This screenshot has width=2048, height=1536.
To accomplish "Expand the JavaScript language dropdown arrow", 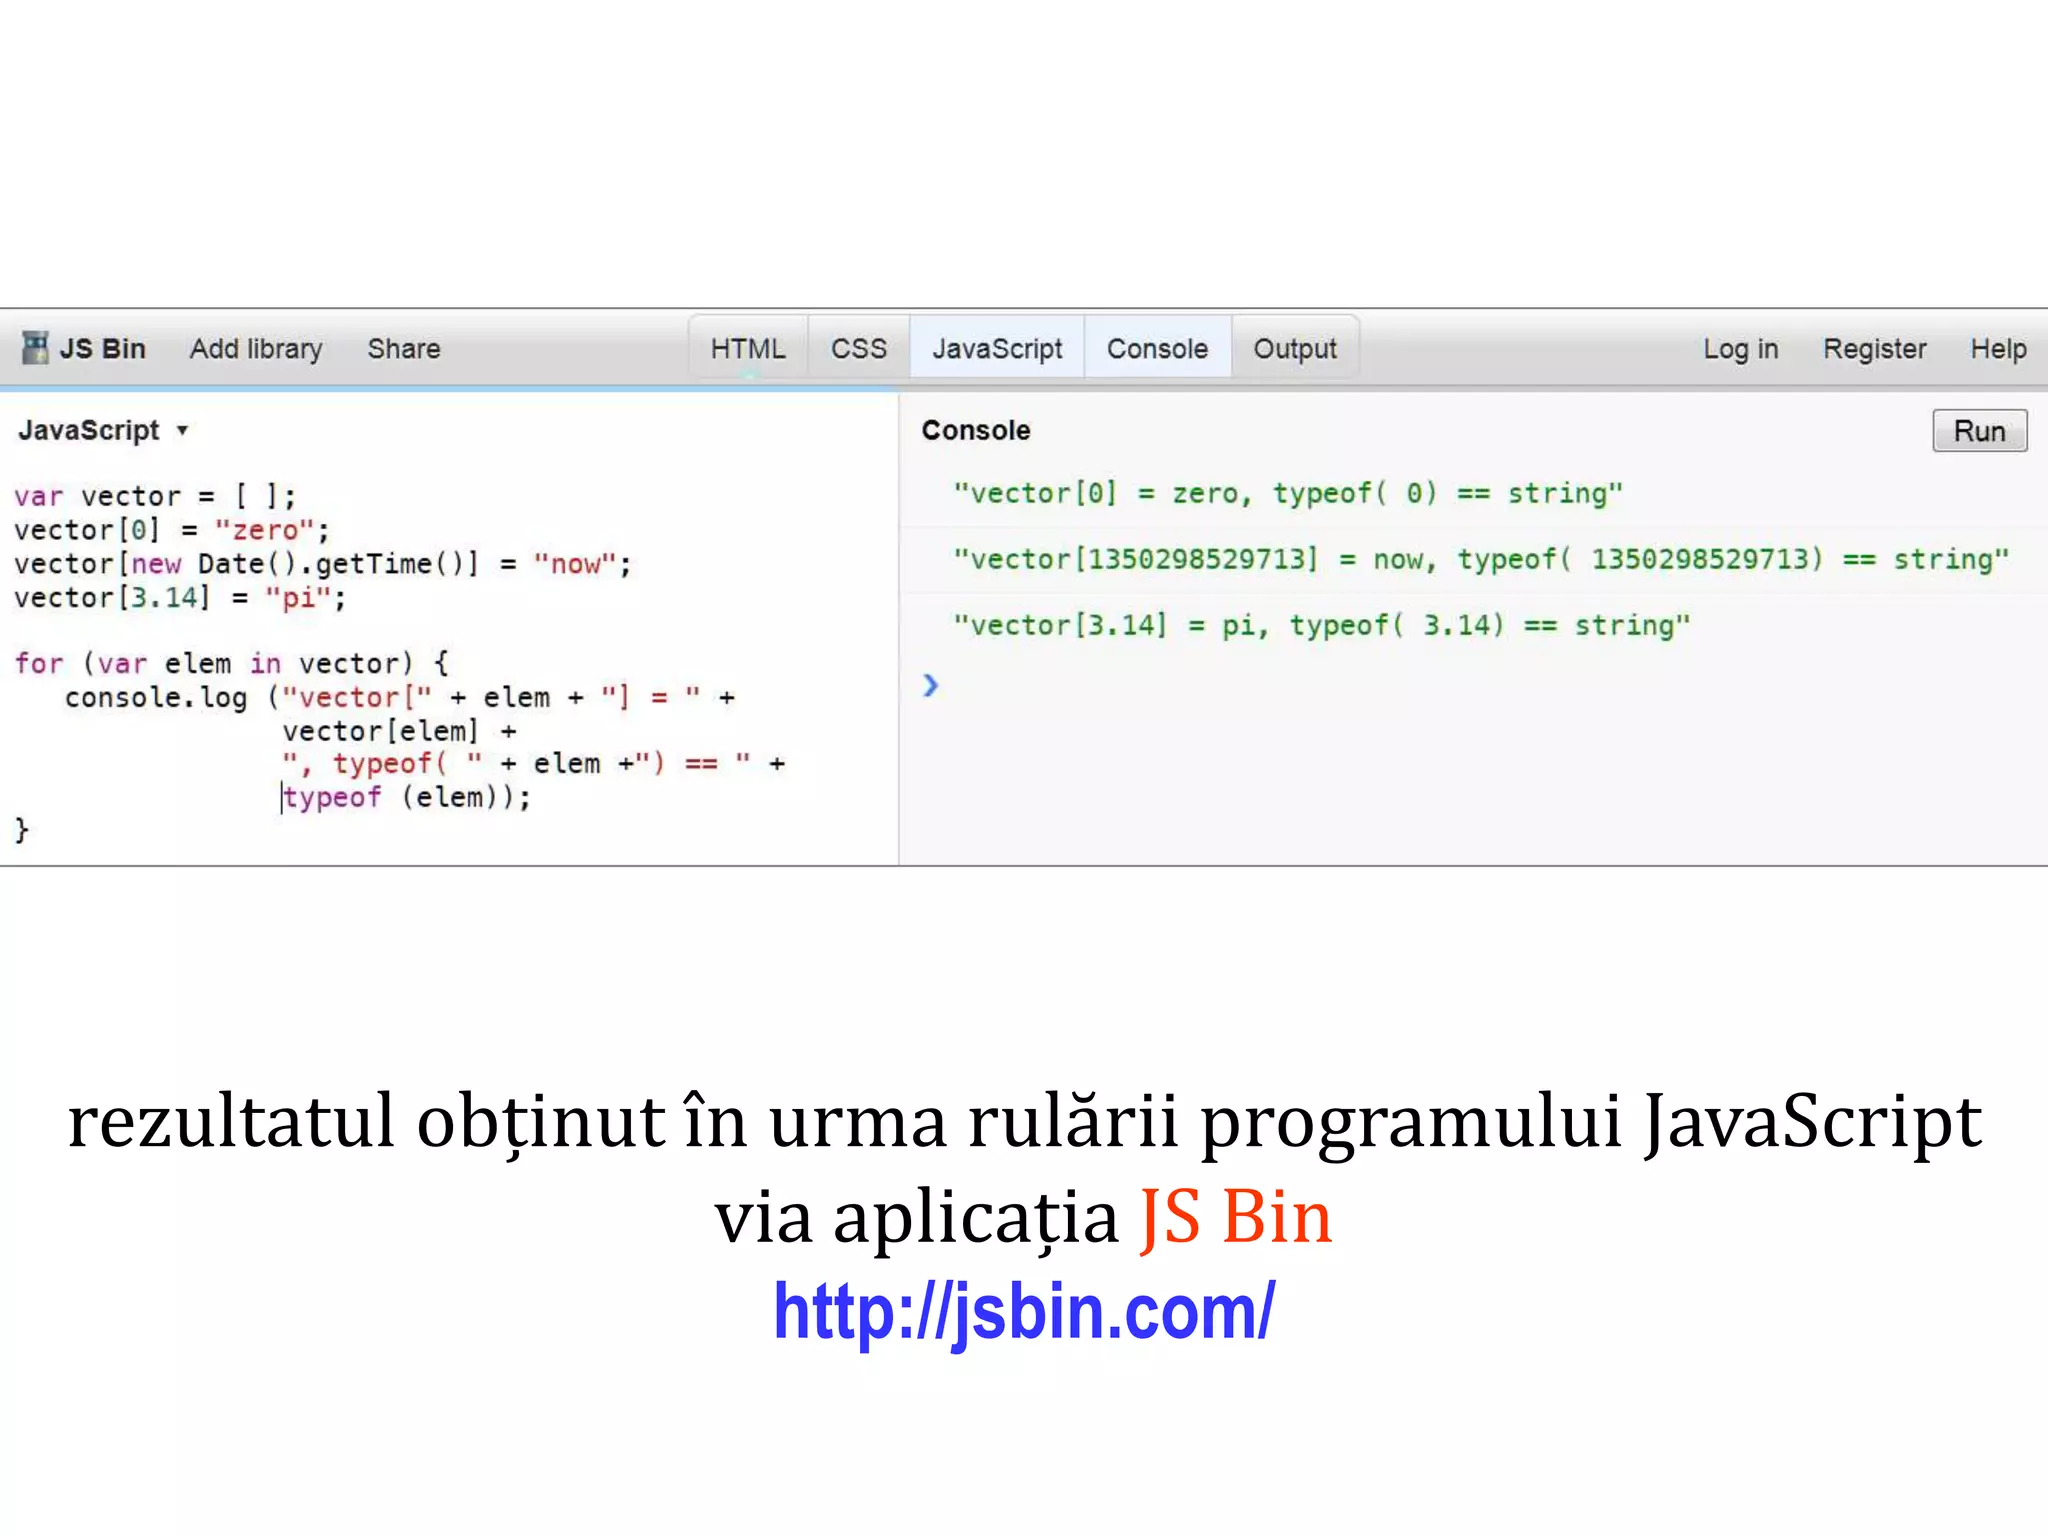I will [182, 431].
